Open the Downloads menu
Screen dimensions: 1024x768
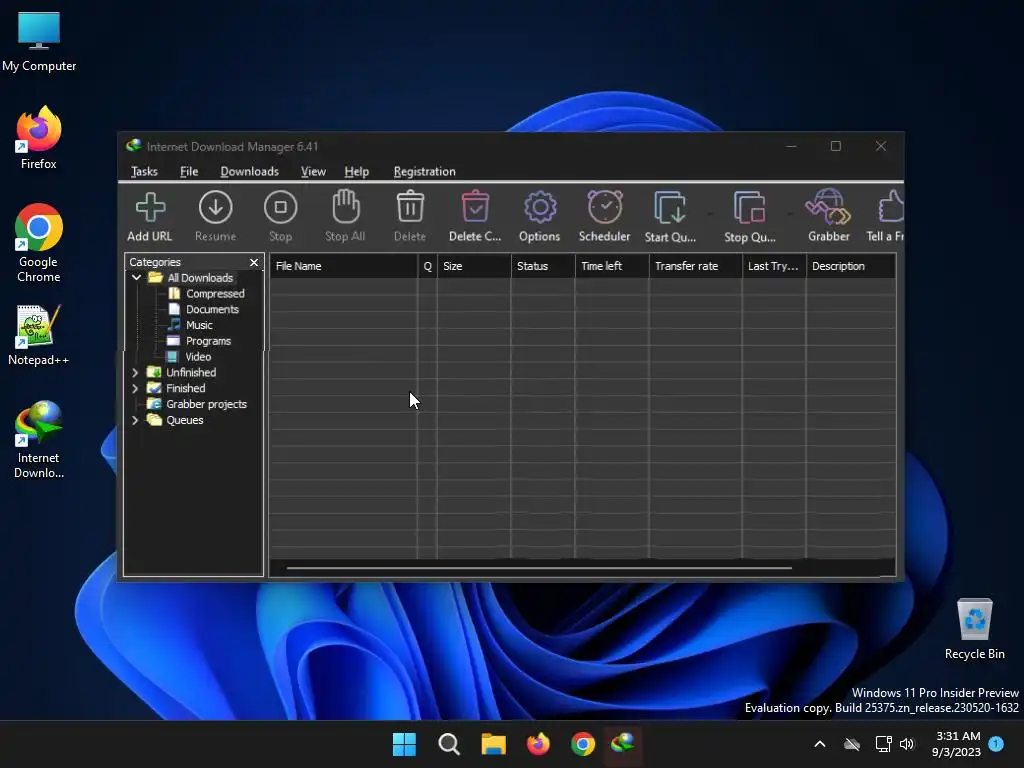249,171
